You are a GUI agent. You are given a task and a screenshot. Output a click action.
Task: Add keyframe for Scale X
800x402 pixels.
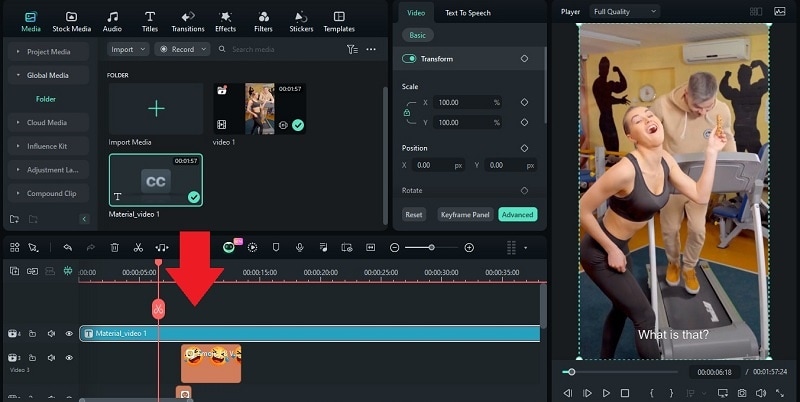[x=524, y=102]
